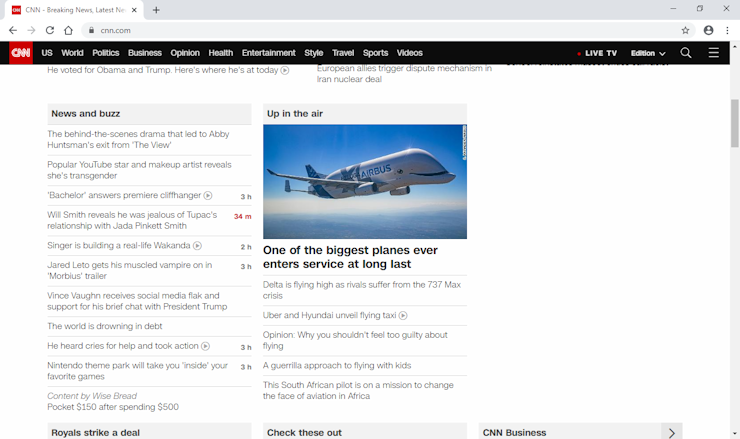Viewport: 740px width, 439px height.
Task: Open the Opinion section
Action: pyautogui.click(x=185, y=53)
